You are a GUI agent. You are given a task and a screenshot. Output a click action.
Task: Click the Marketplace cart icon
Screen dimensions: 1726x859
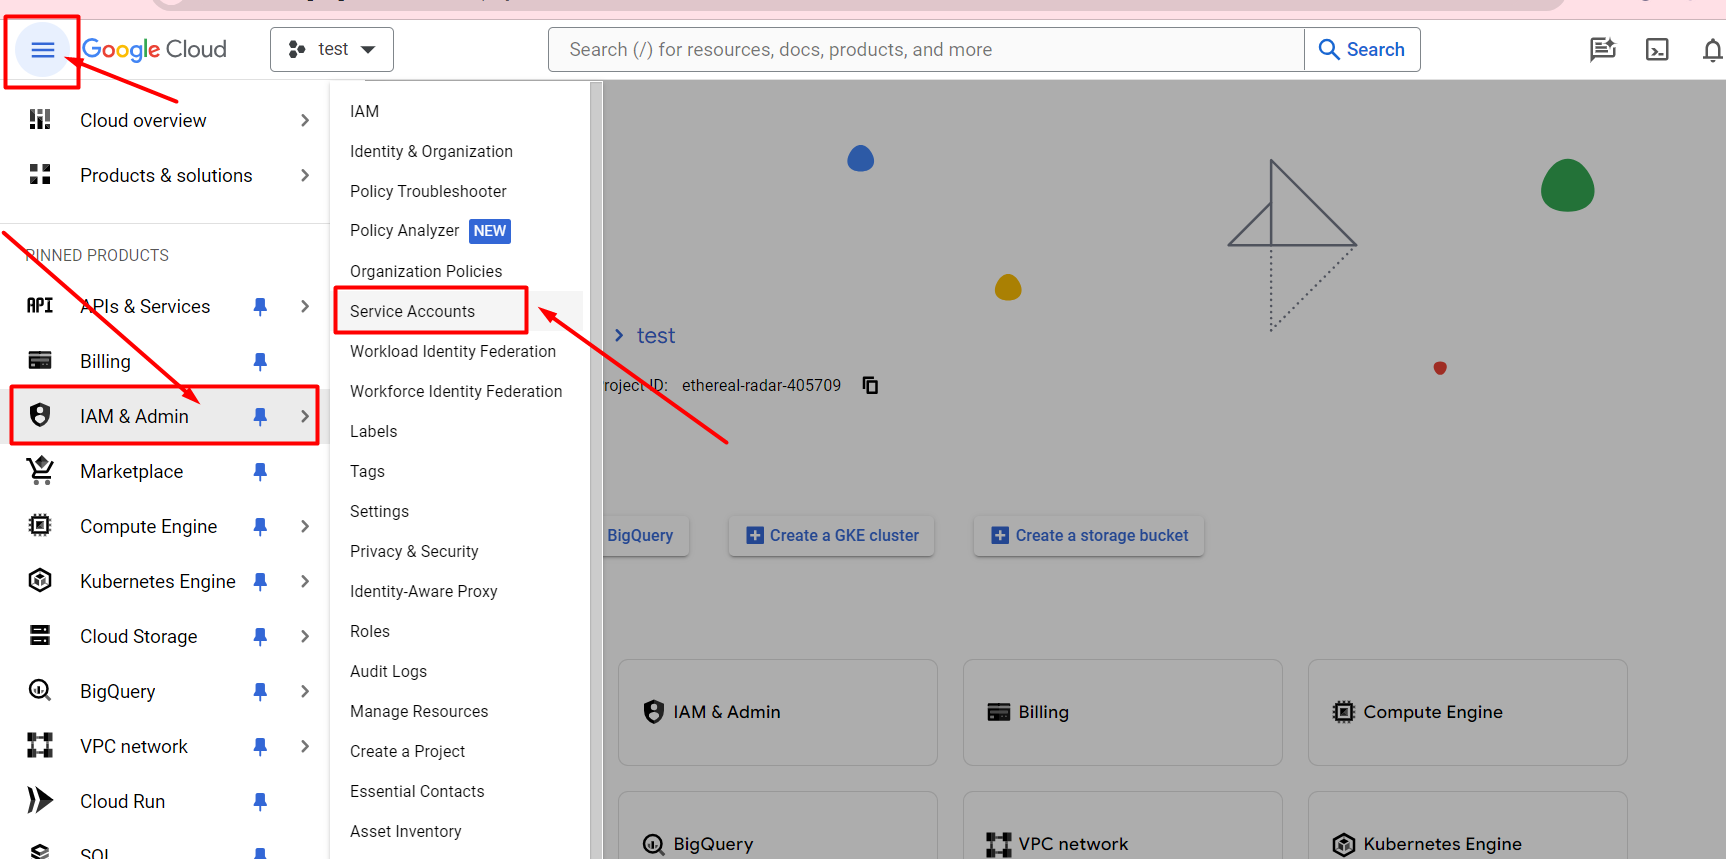[x=40, y=471]
